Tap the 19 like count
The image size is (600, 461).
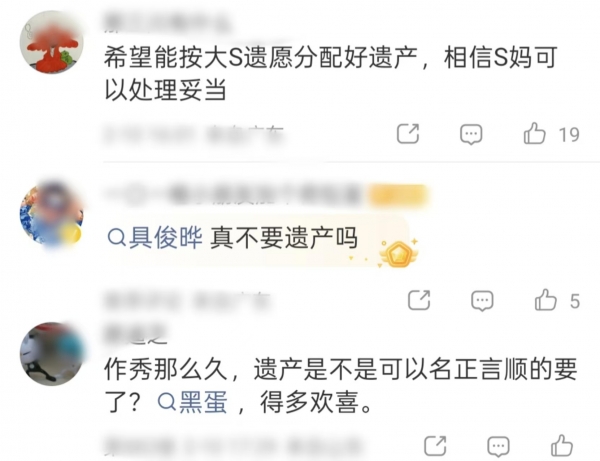(x=569, y=135)
